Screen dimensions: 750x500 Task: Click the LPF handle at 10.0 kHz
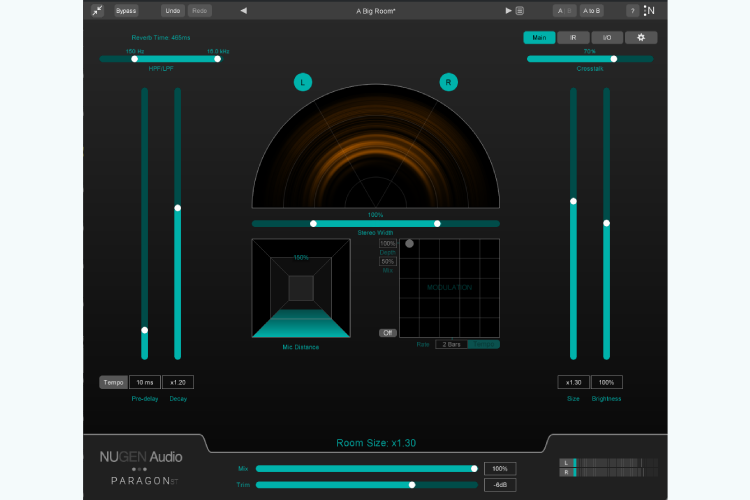218,59
